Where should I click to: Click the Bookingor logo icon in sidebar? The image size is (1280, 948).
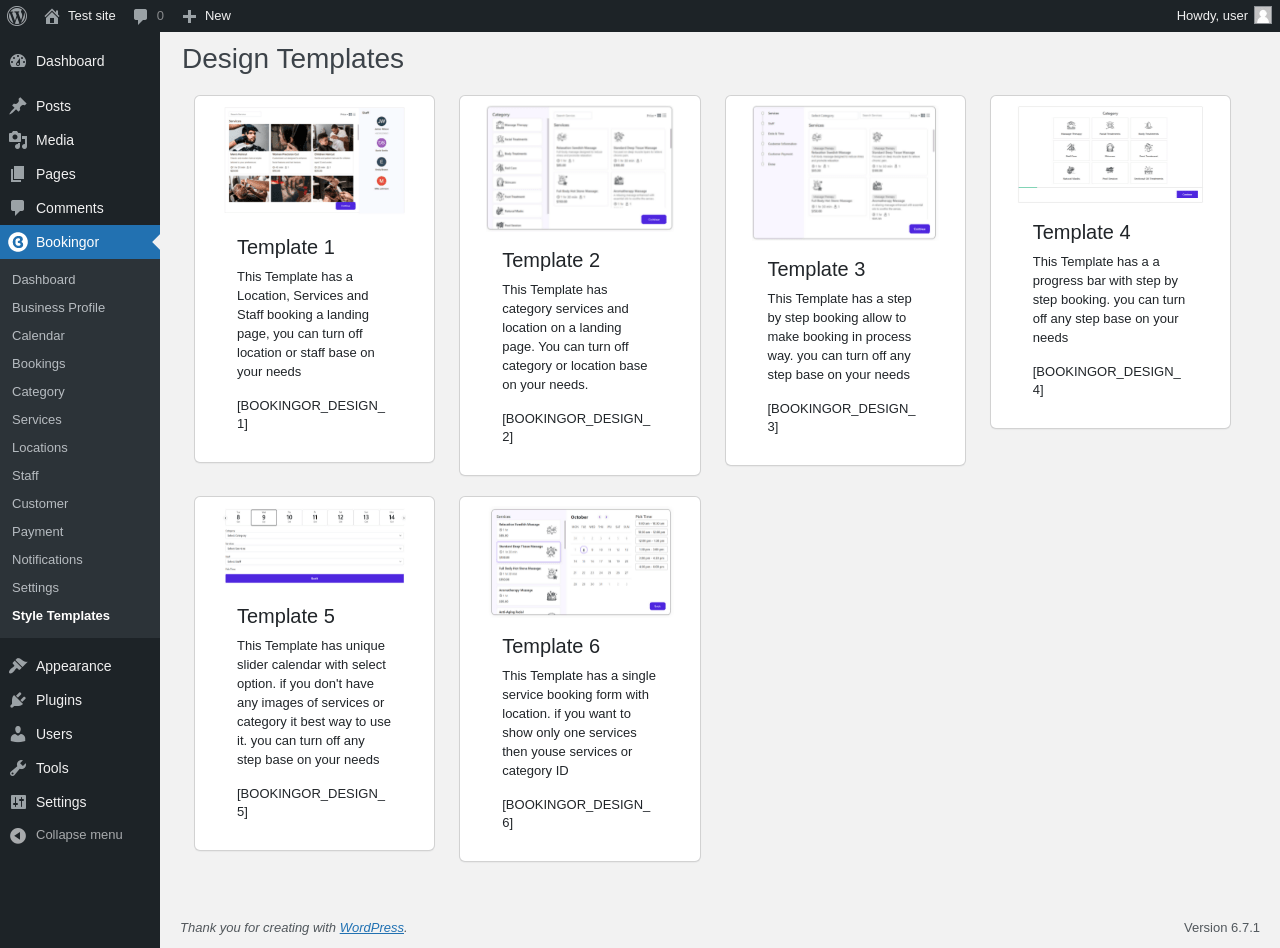click(18, 242)
